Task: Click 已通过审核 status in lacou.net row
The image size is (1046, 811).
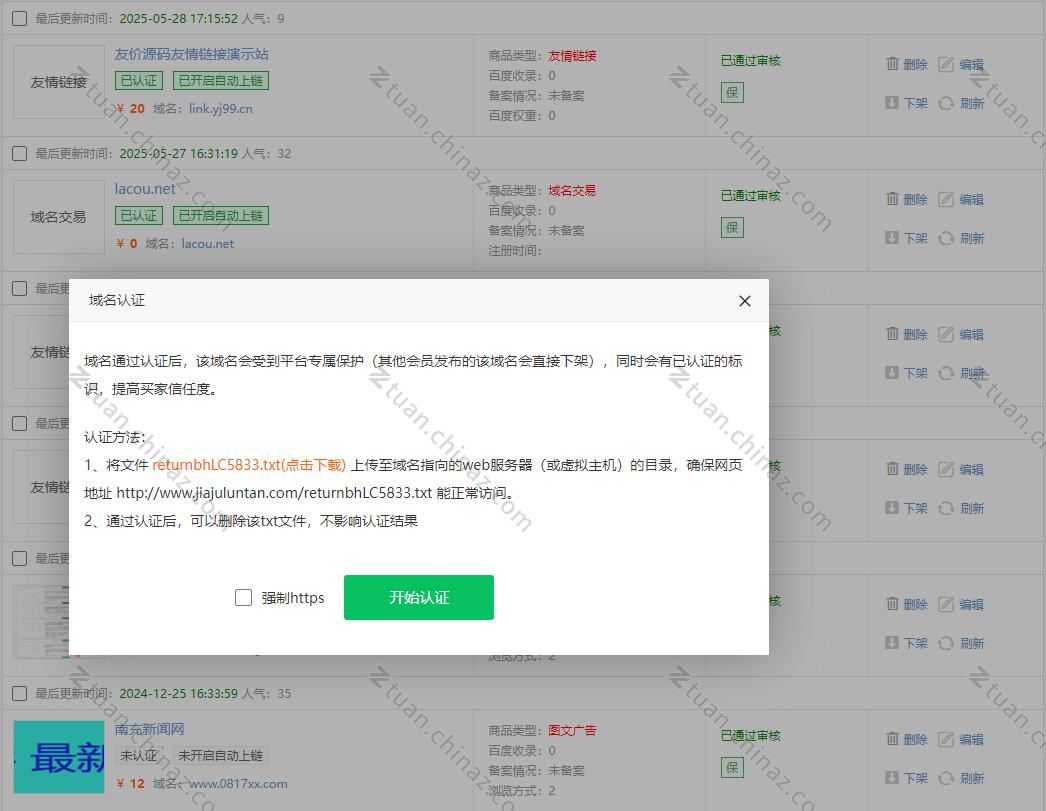Action: click(750, 195)
